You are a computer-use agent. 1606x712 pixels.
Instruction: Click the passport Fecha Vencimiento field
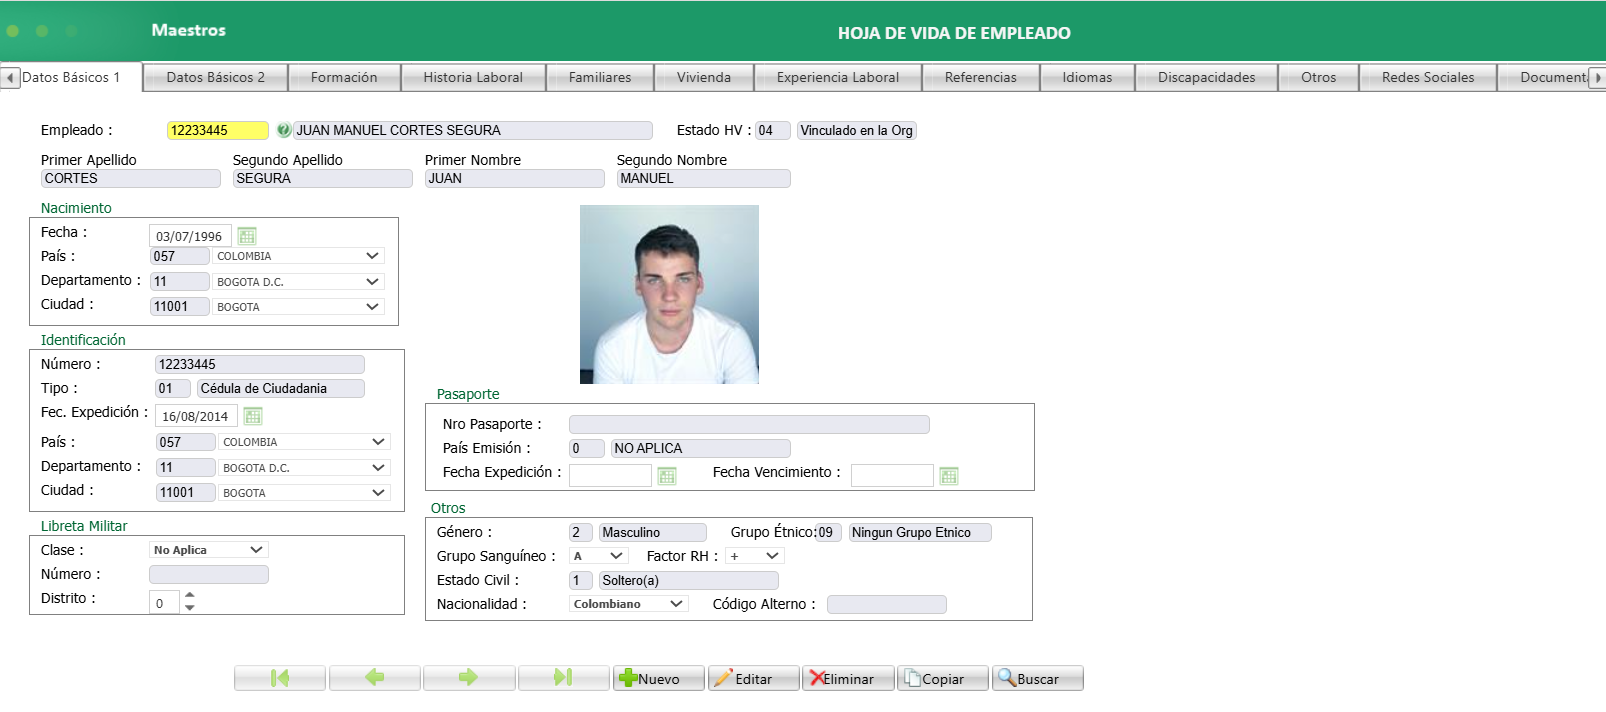(x=892, y=475)
